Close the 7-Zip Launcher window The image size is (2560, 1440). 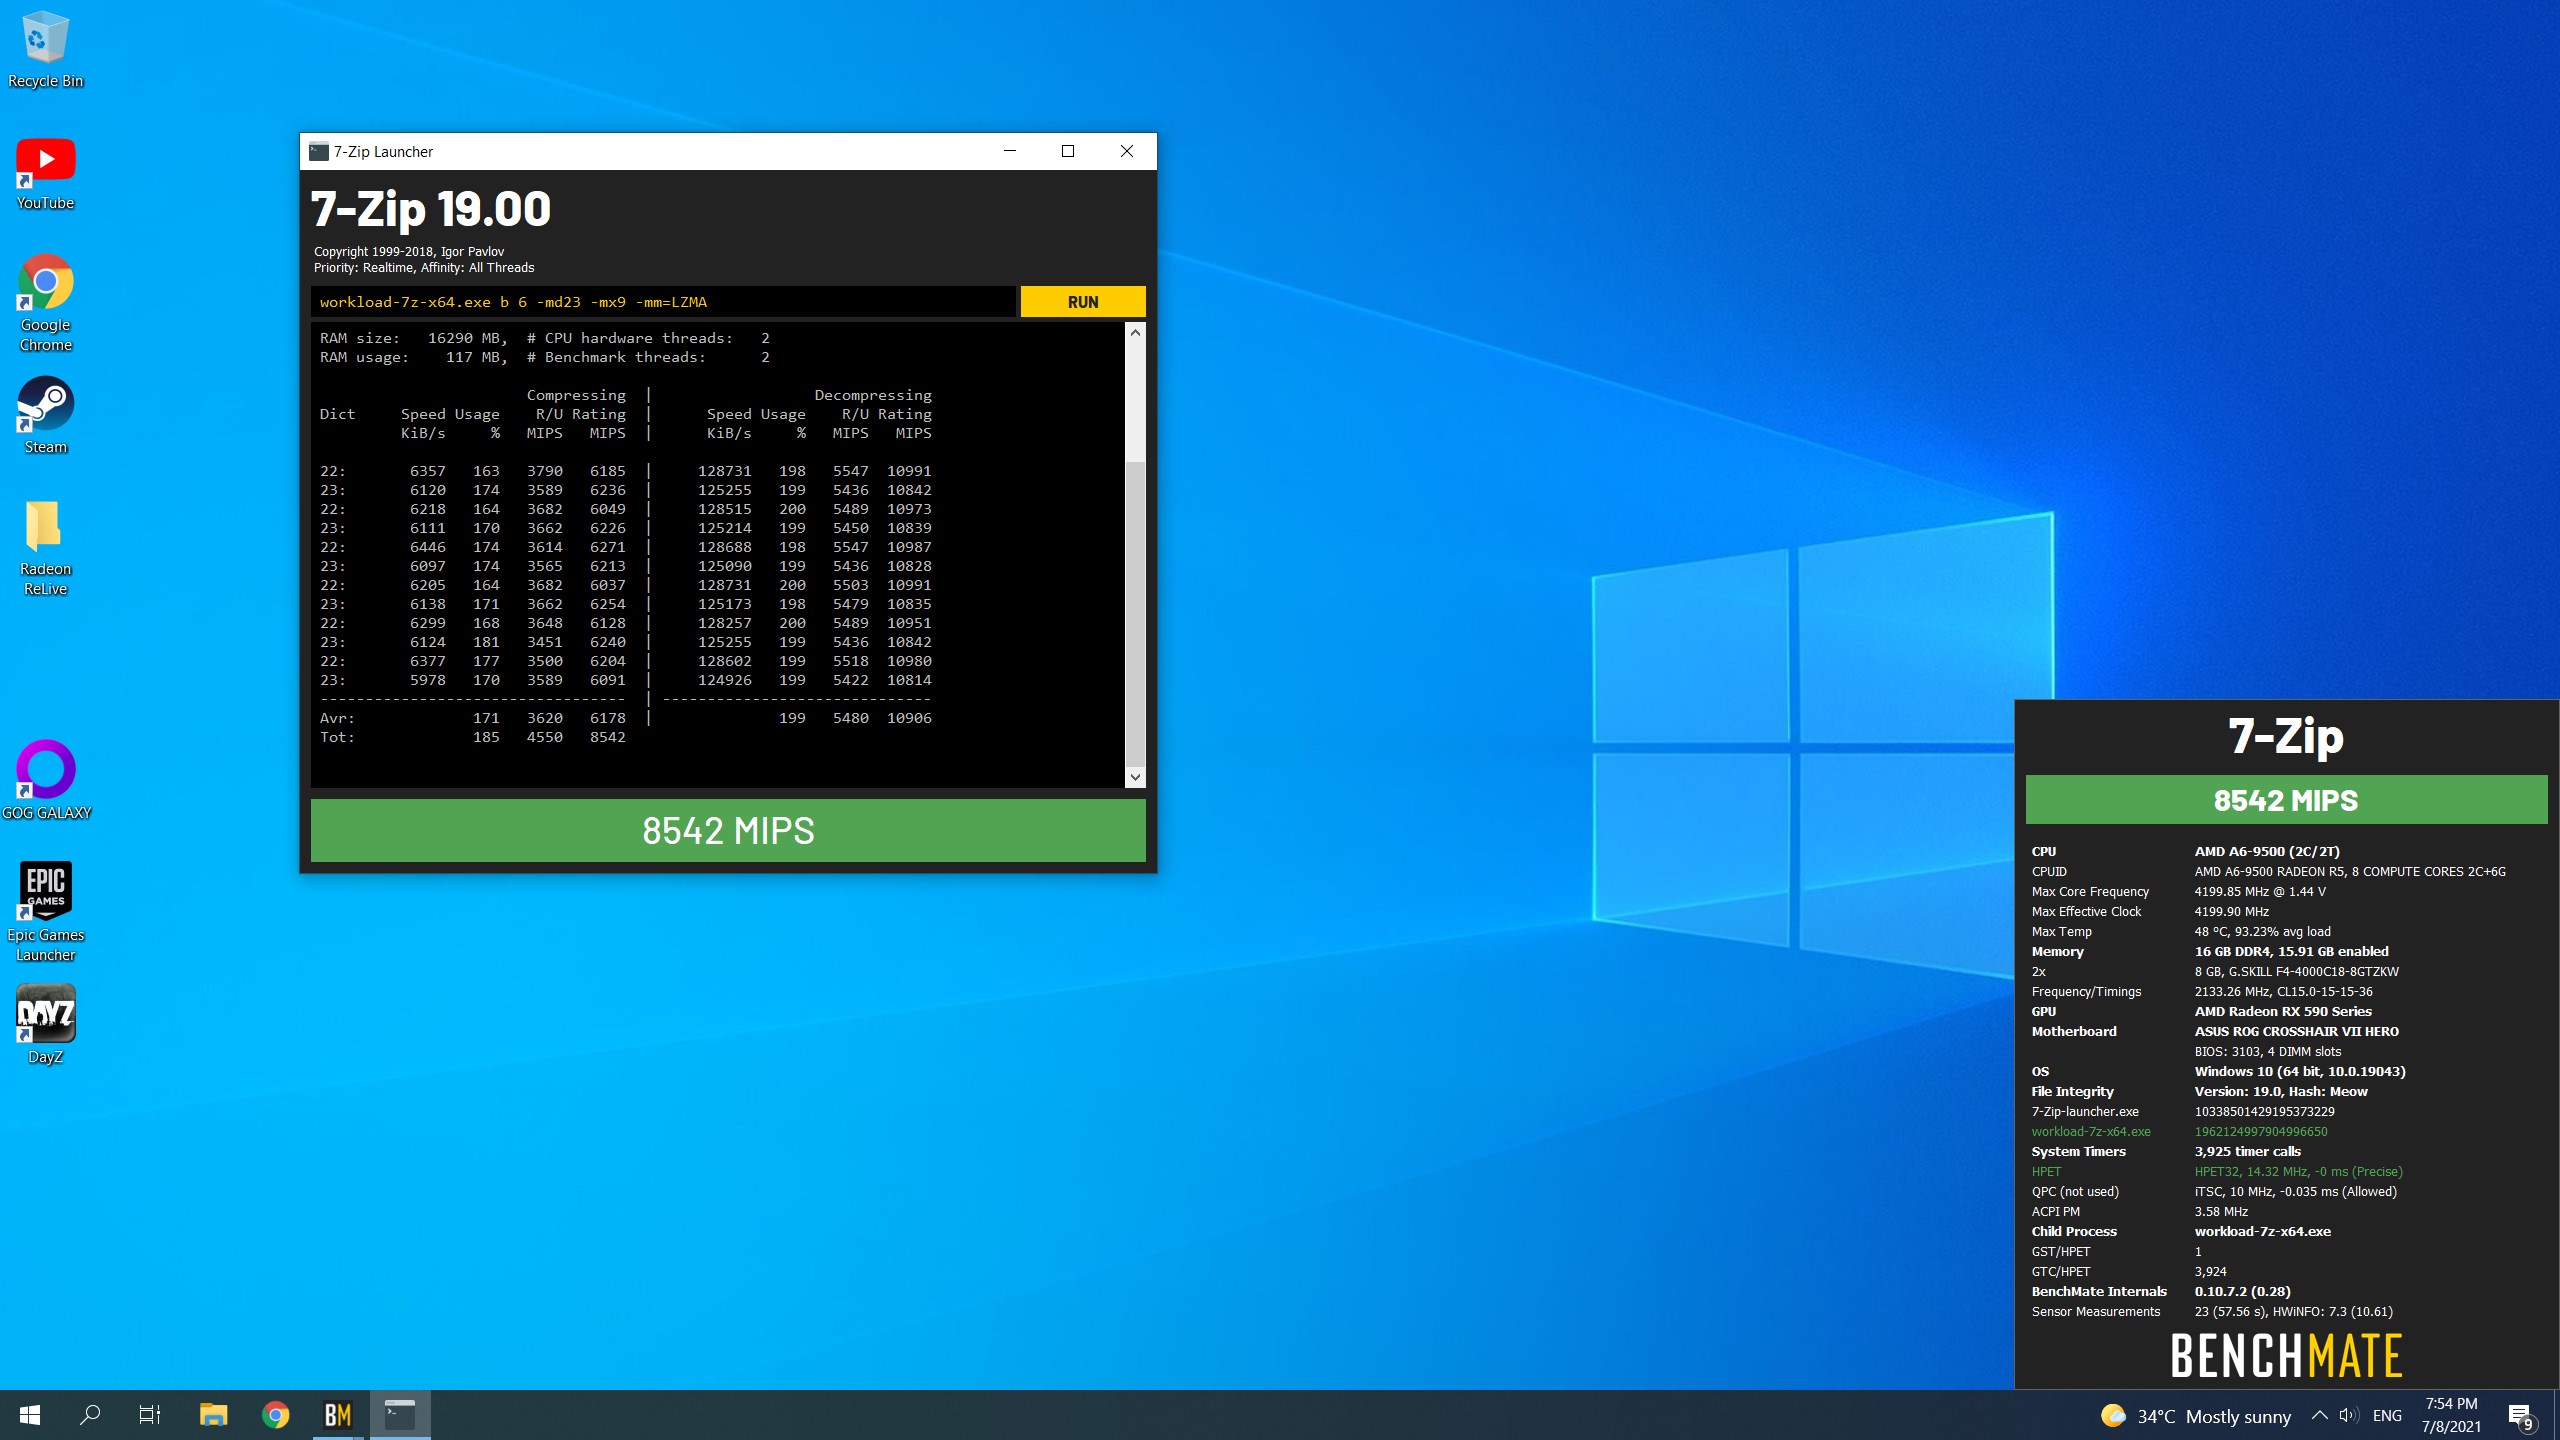(1127, 151)
